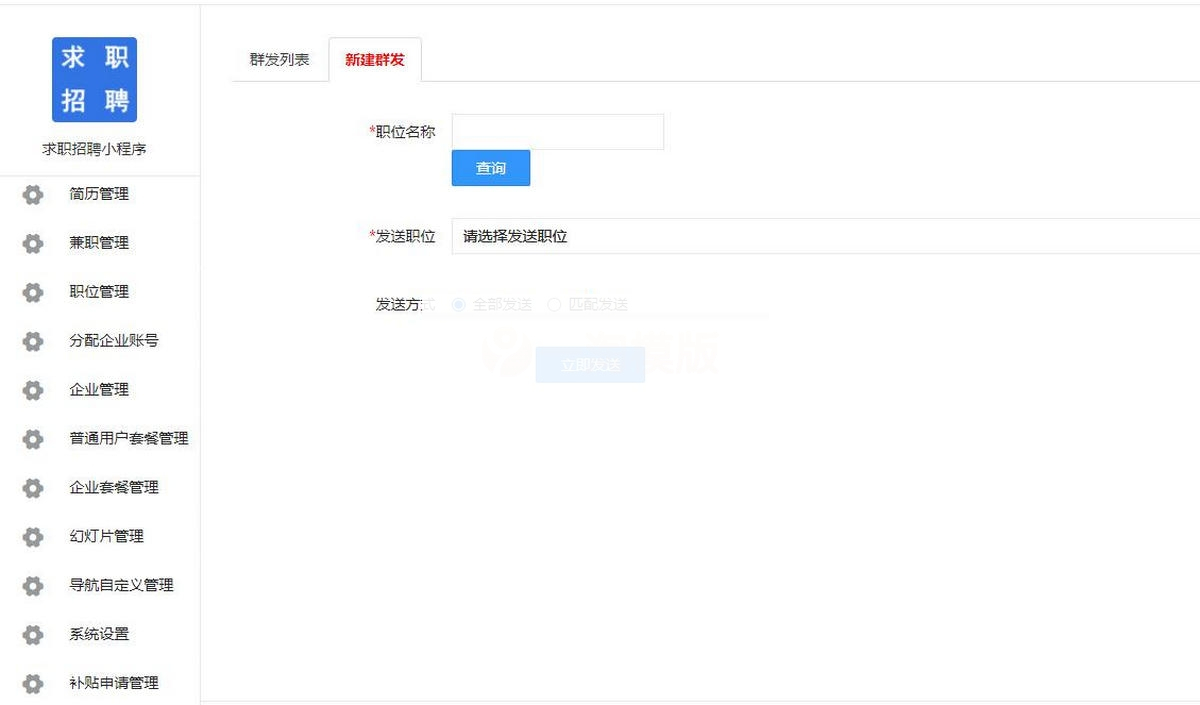Click the gear icon beside 系统设置

[x=32, y=635]
